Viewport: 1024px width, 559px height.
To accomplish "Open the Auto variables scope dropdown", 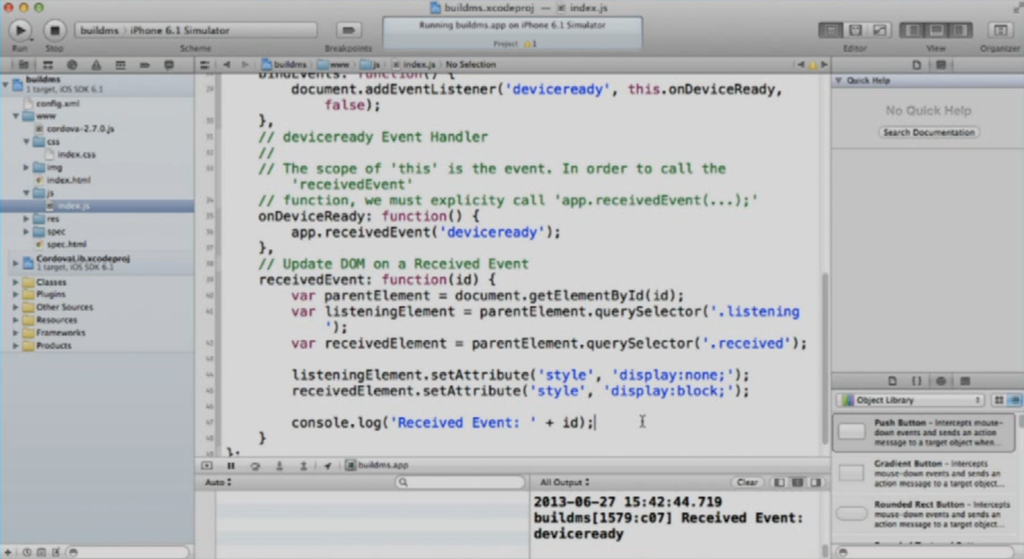I will [x=218, y=483].
